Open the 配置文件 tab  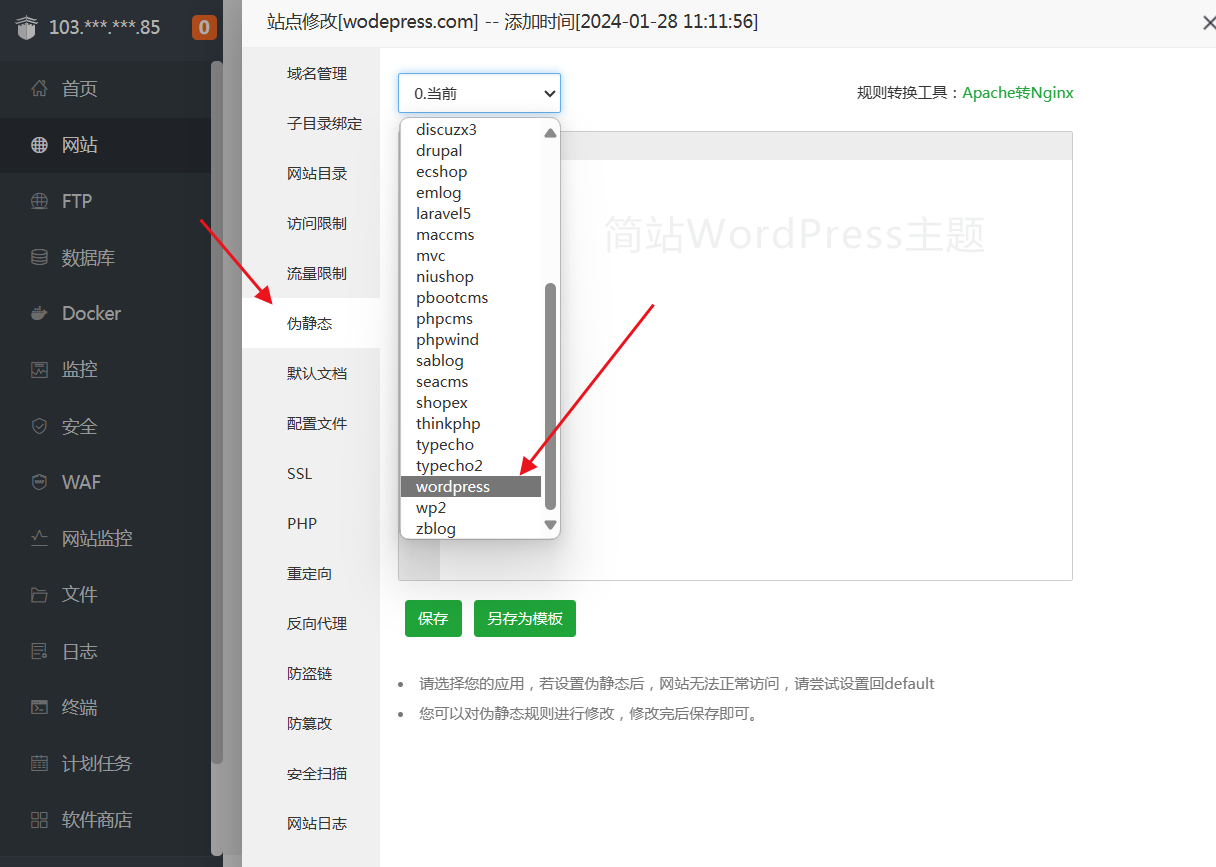pos(317,424)
